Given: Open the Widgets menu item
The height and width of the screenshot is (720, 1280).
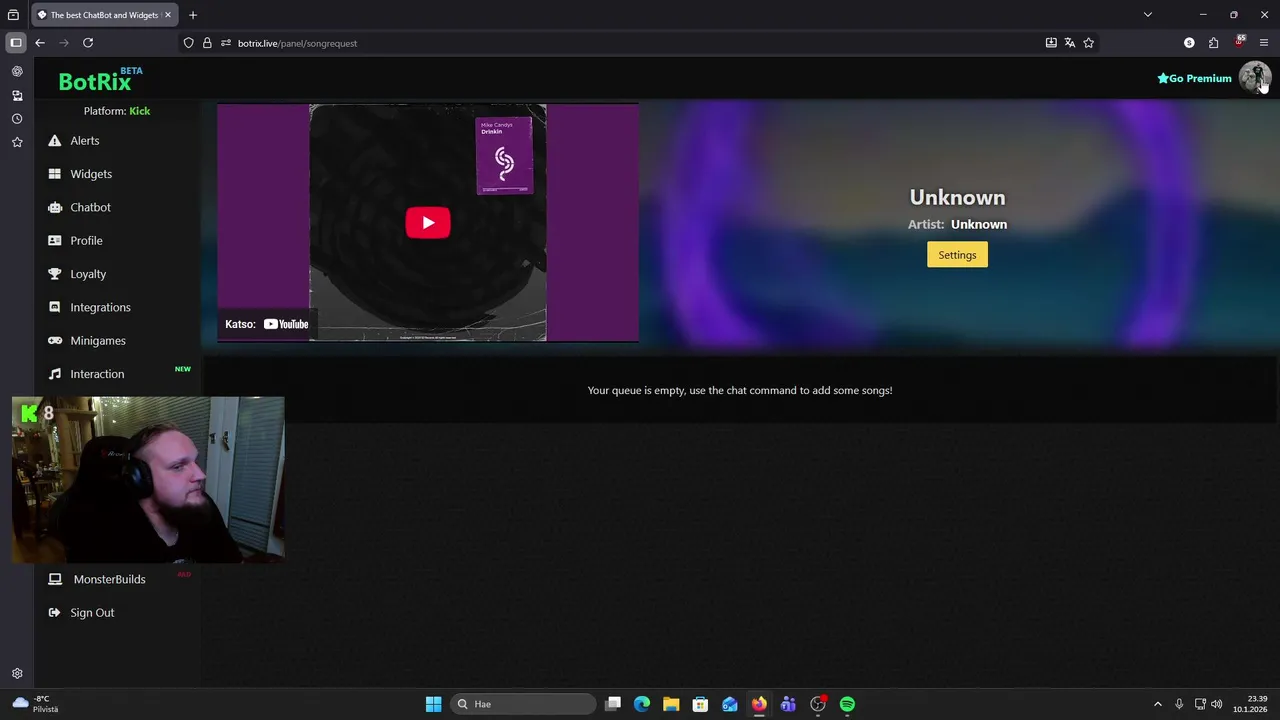Looking at the screenshot, I should tap(91, 174).
